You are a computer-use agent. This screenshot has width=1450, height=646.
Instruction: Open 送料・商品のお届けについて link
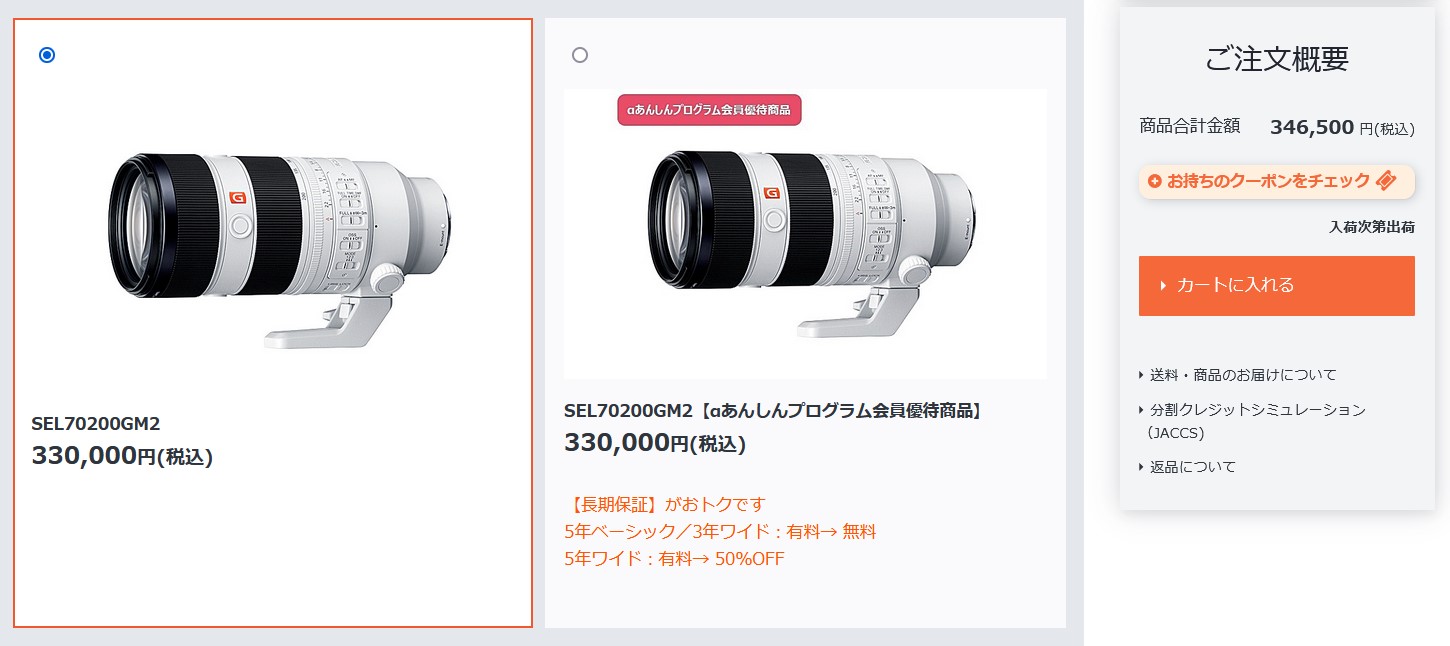tap(1243, 375)
